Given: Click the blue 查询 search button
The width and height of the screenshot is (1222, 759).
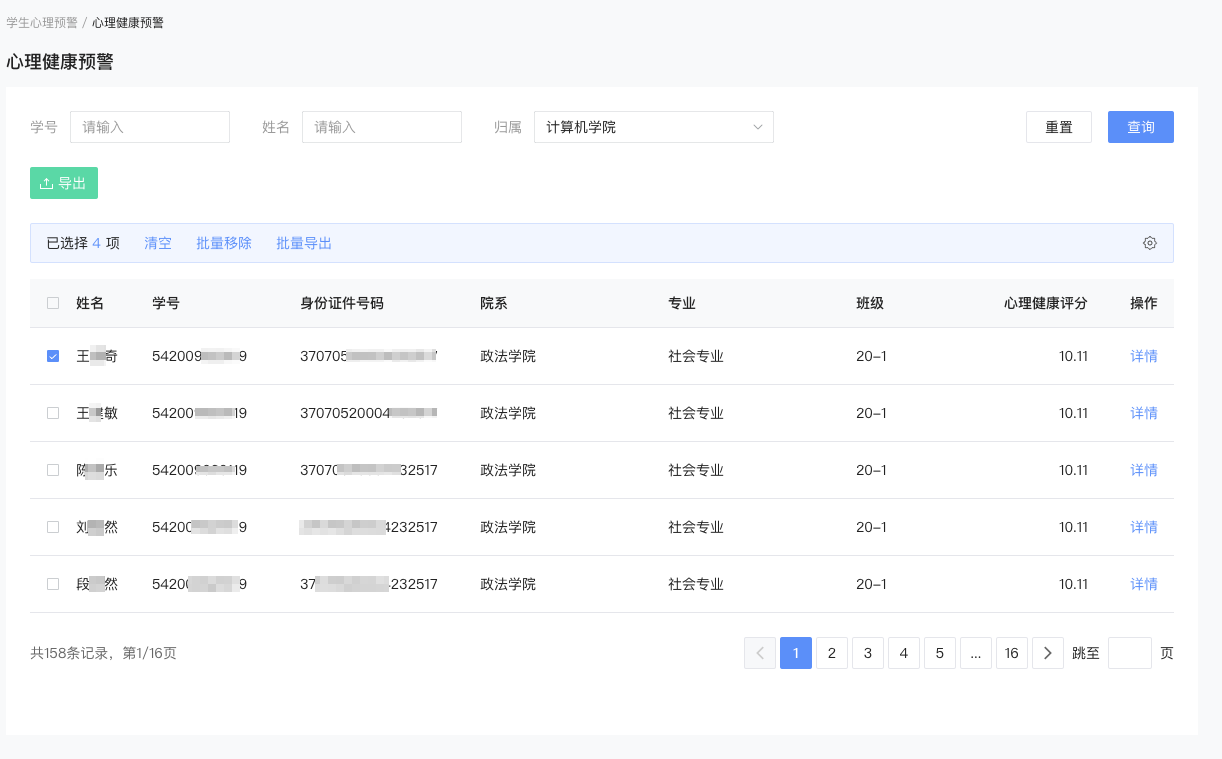Looking at the screenshot, I should 1140,127.
